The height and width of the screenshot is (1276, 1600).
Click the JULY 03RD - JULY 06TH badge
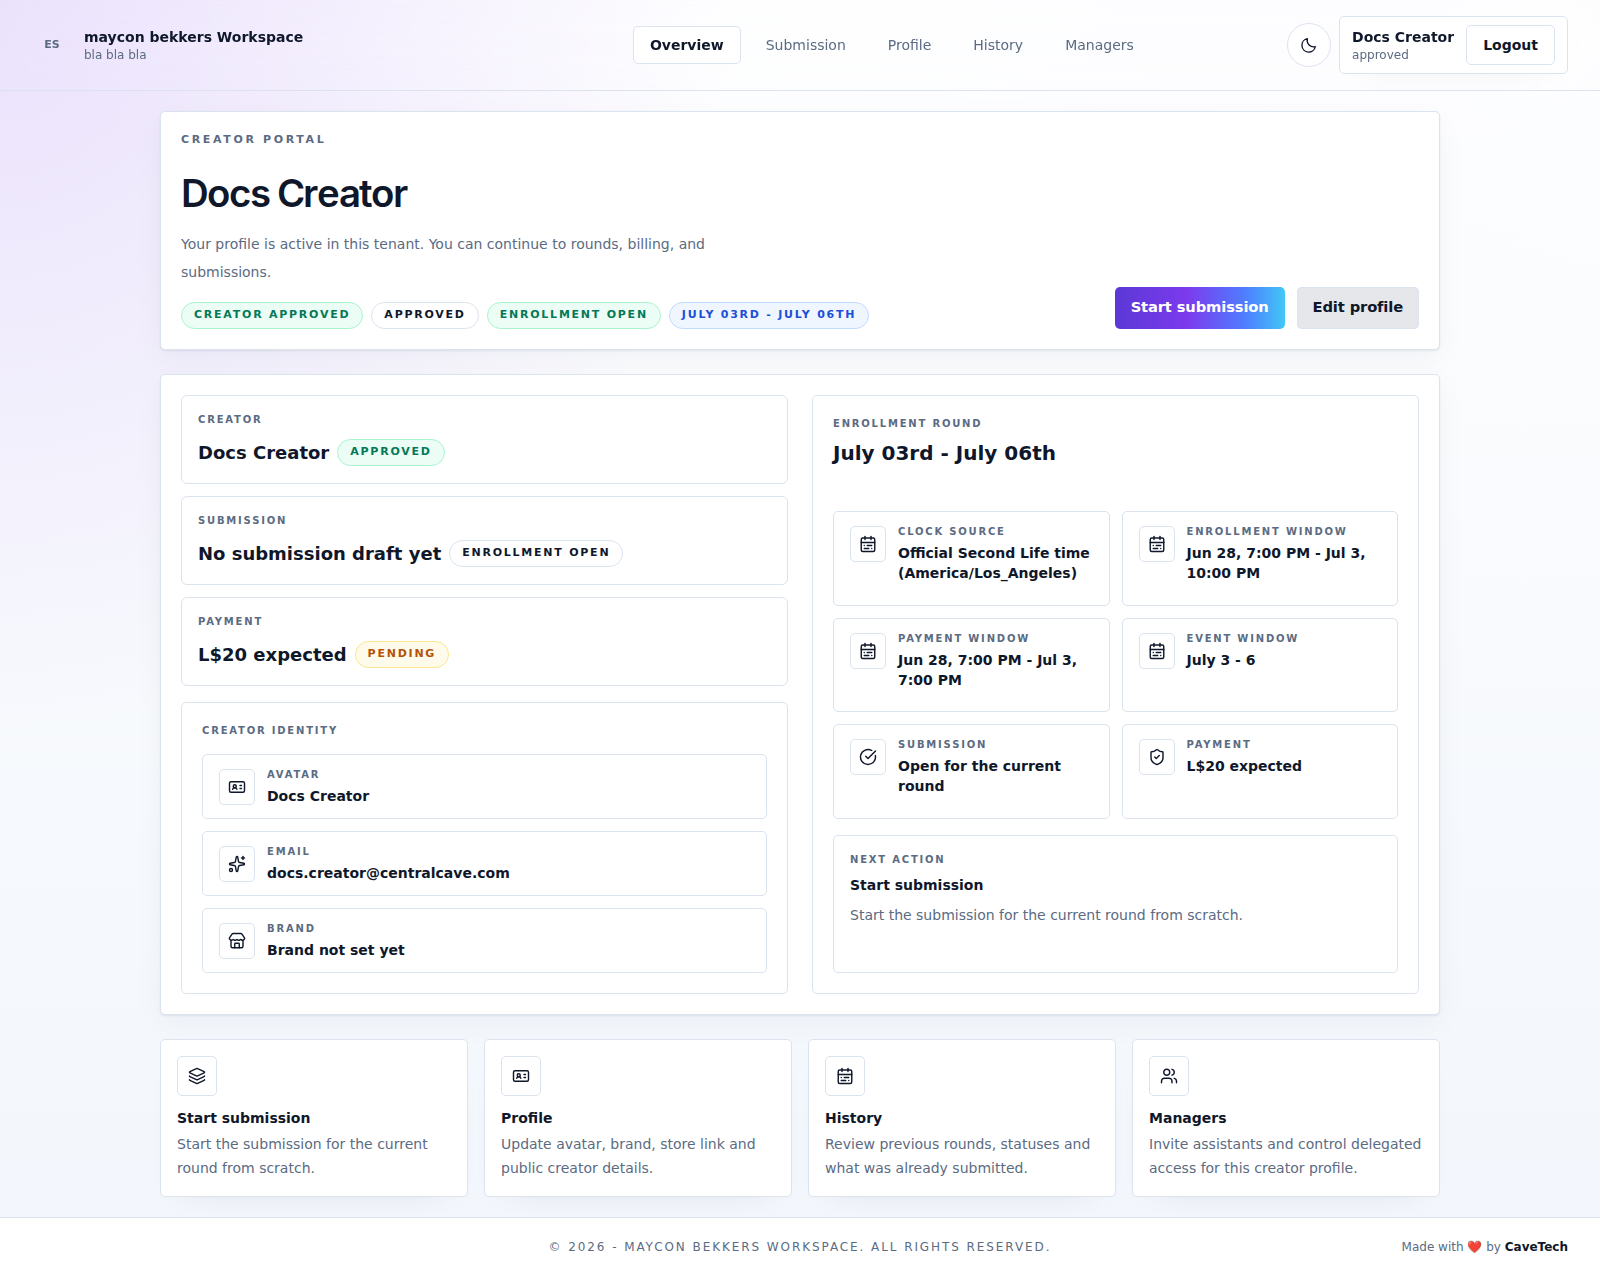click(768, 315)
